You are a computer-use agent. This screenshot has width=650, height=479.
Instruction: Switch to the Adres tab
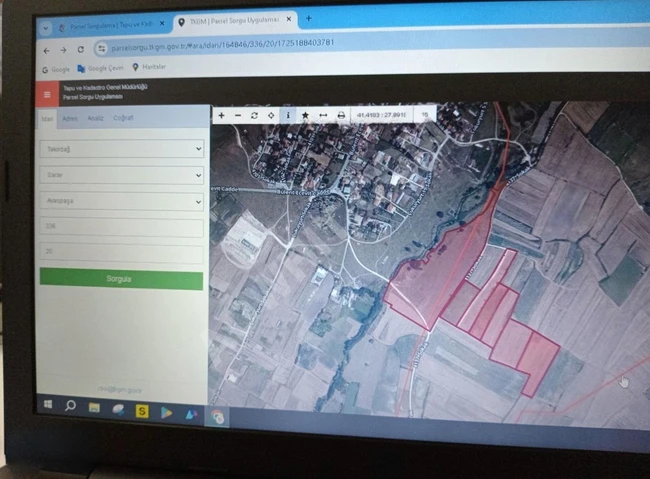pyautogui.click(x=70, y=119)
